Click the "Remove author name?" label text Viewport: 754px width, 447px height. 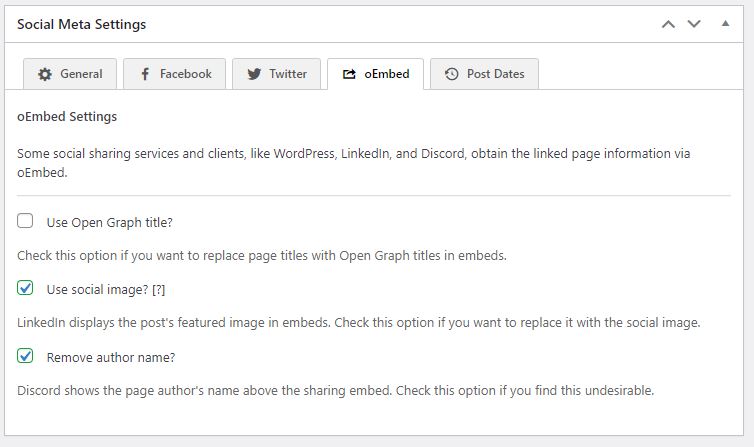[x=111, y=358]
